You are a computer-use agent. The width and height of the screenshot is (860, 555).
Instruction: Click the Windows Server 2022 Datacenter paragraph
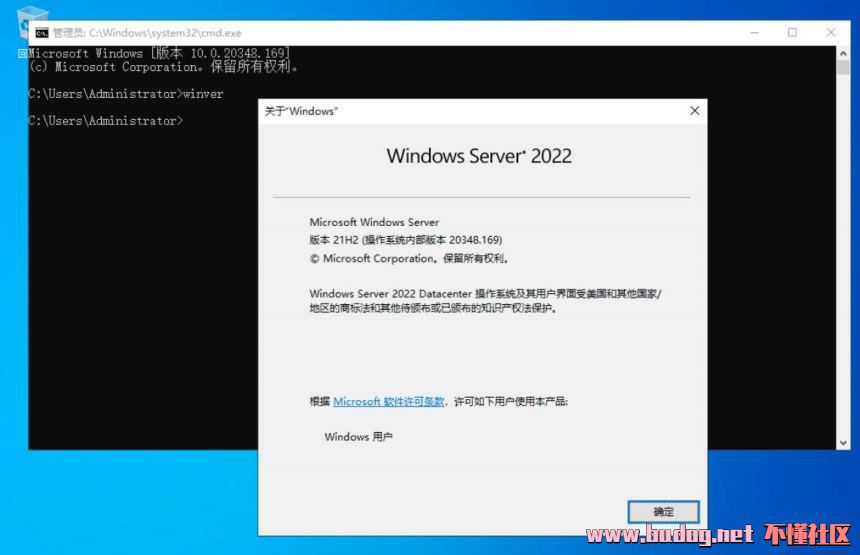click(485, 301)
